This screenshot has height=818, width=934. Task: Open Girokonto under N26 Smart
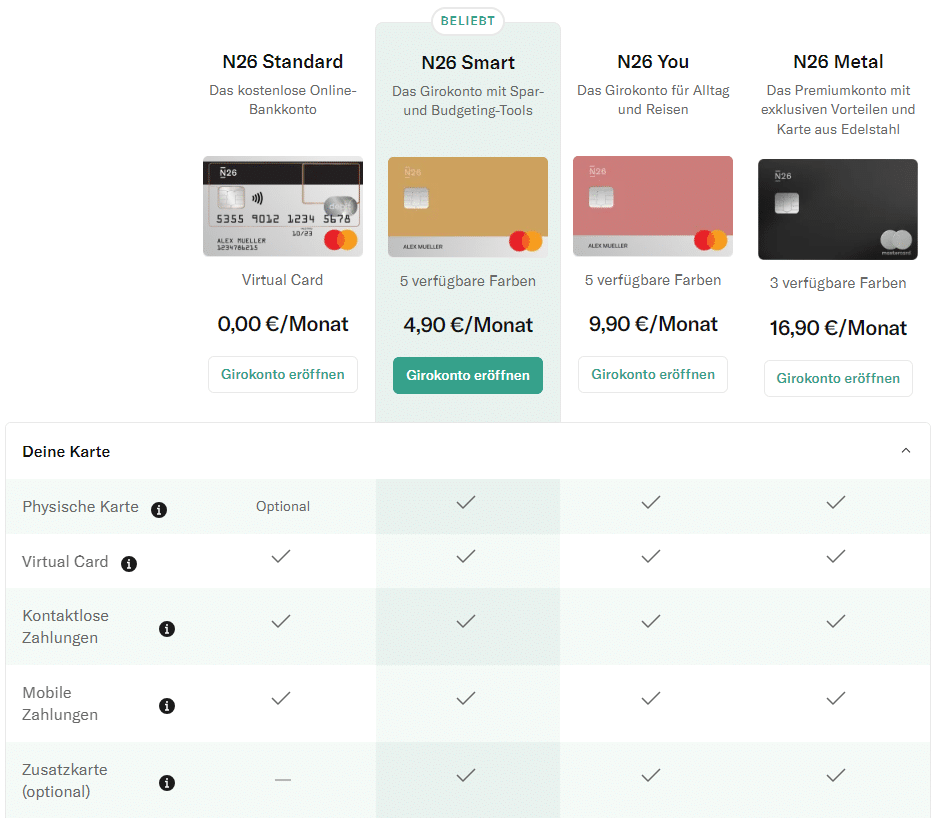[x=468, y=375]
